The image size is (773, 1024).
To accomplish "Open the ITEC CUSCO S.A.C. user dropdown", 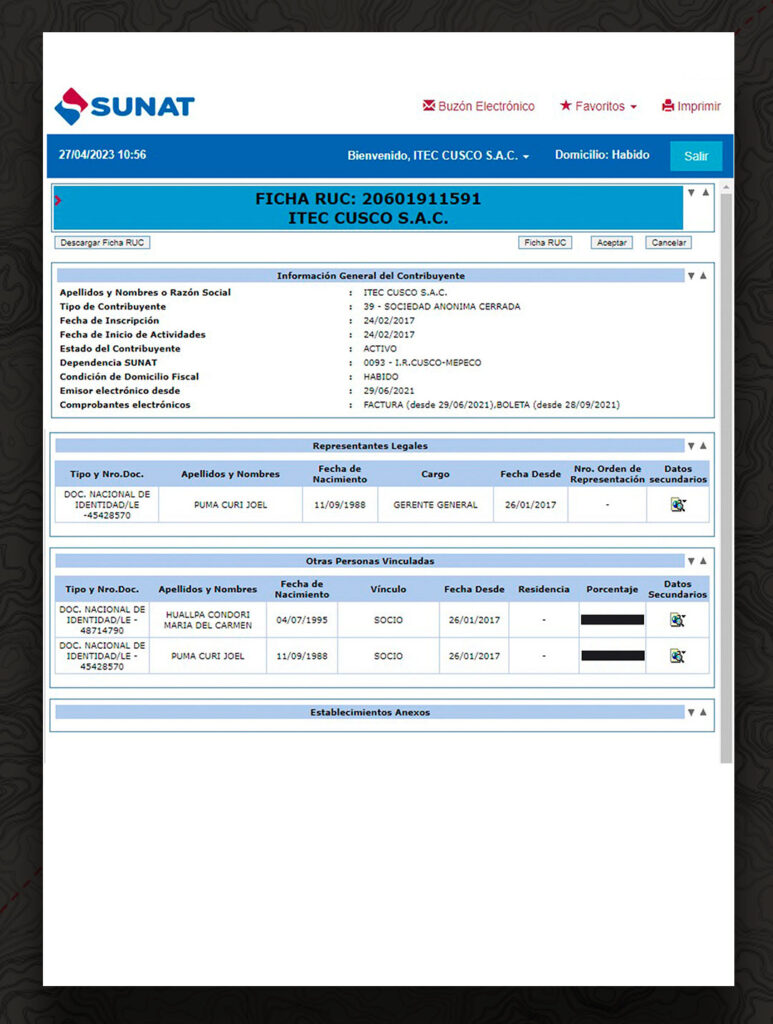I will [x=438, y=155].
